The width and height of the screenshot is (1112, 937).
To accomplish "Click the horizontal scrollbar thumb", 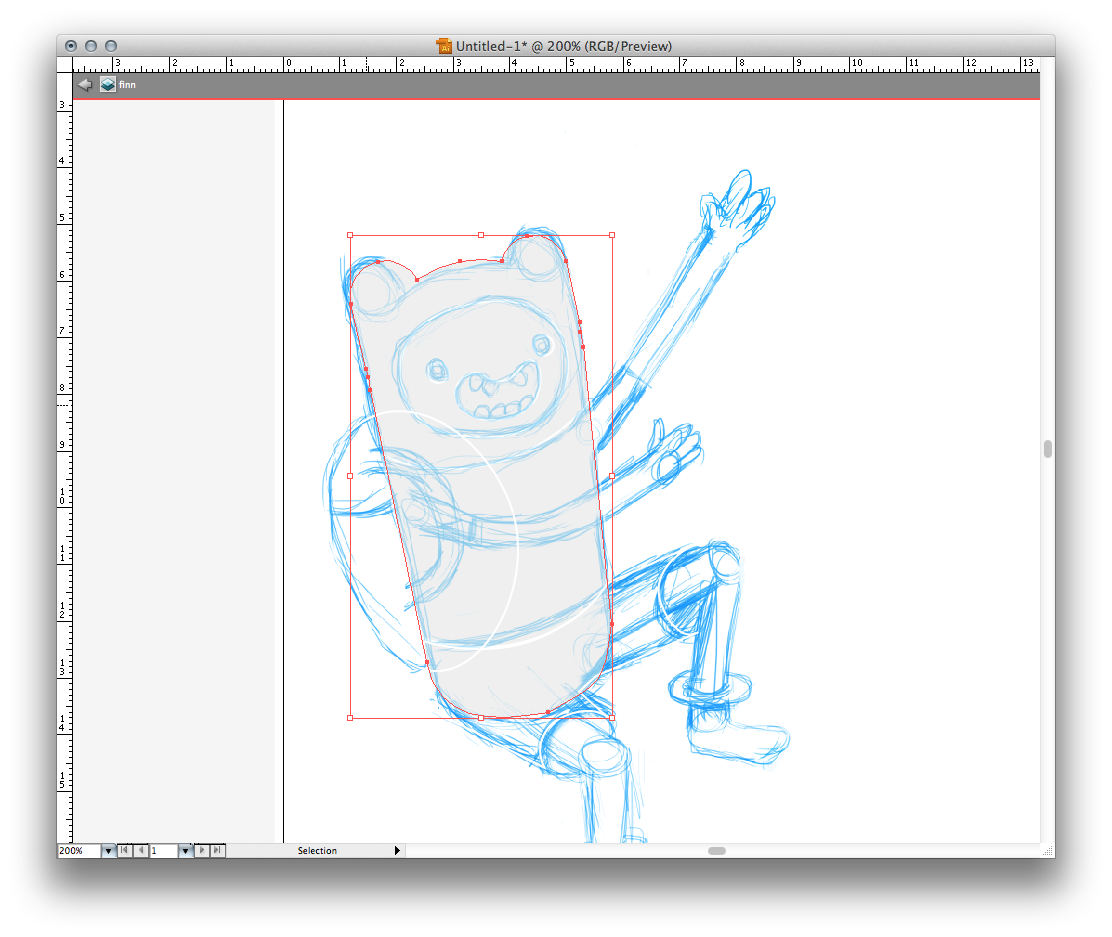I will (x=717, y=851).
